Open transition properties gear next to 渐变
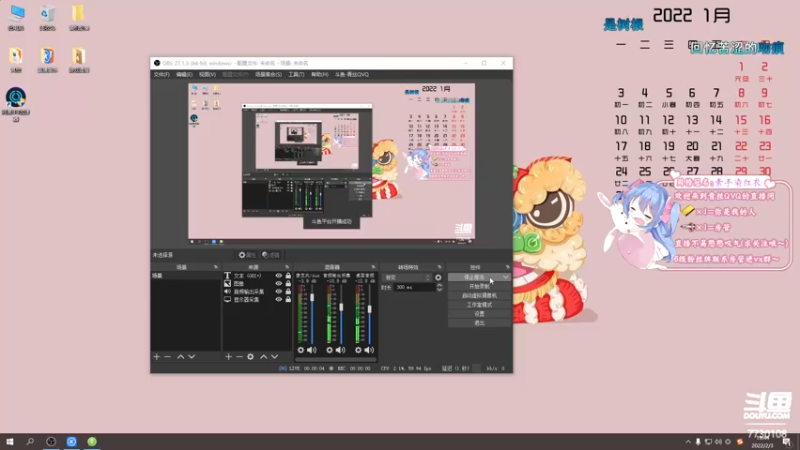800x450 pixels. 438,278
